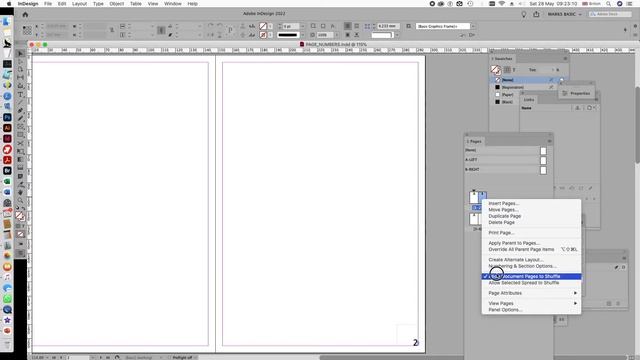Select the Hand tool in the toolbox
This screenshot has height=360, width=640.
(20, 192)
